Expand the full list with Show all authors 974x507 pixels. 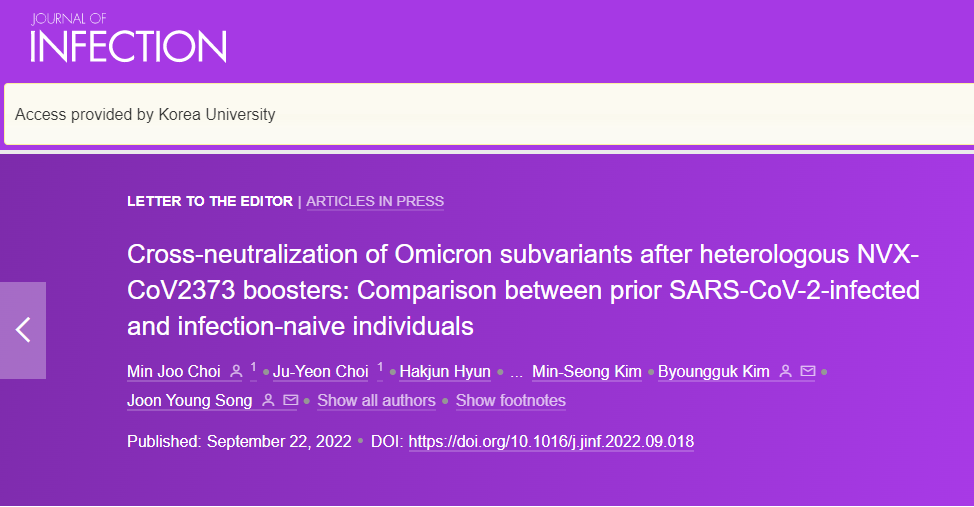(376, 401)
